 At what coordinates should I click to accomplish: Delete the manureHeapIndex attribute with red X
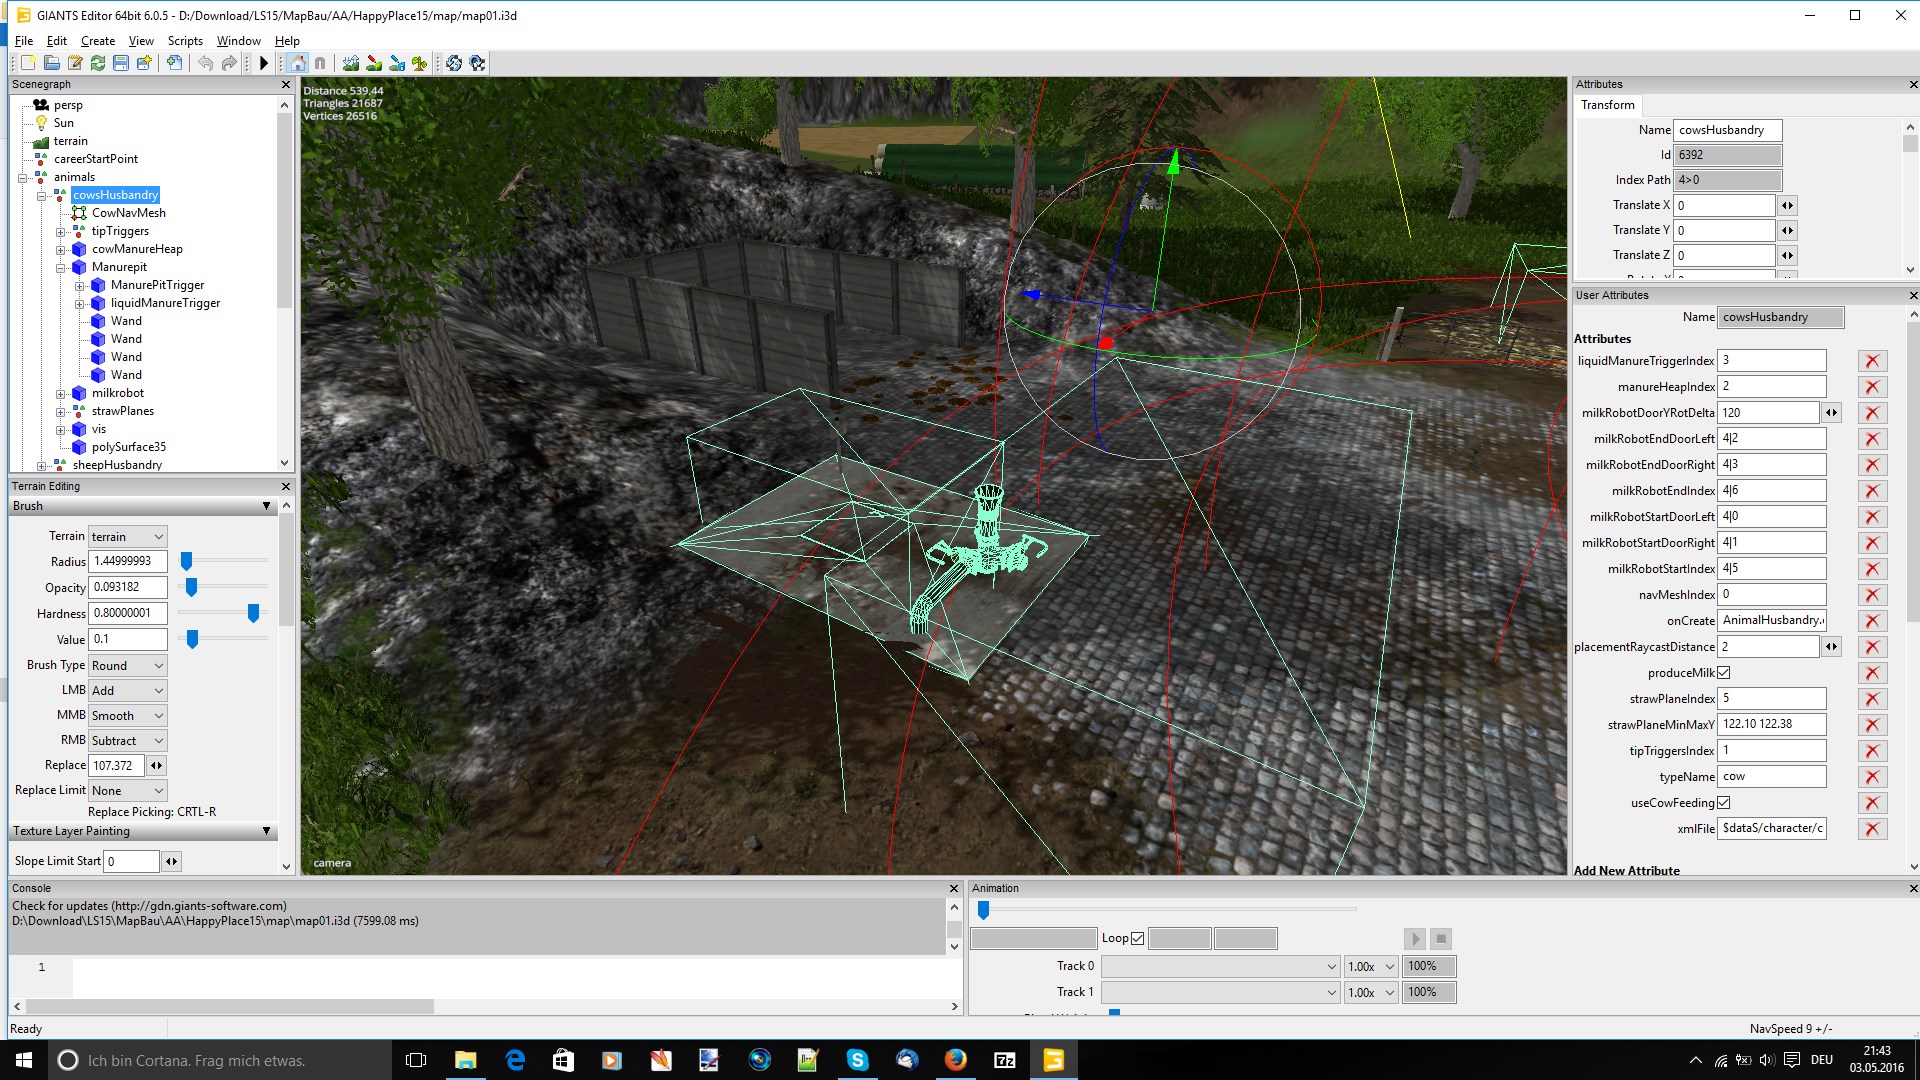click(1872, 387)
